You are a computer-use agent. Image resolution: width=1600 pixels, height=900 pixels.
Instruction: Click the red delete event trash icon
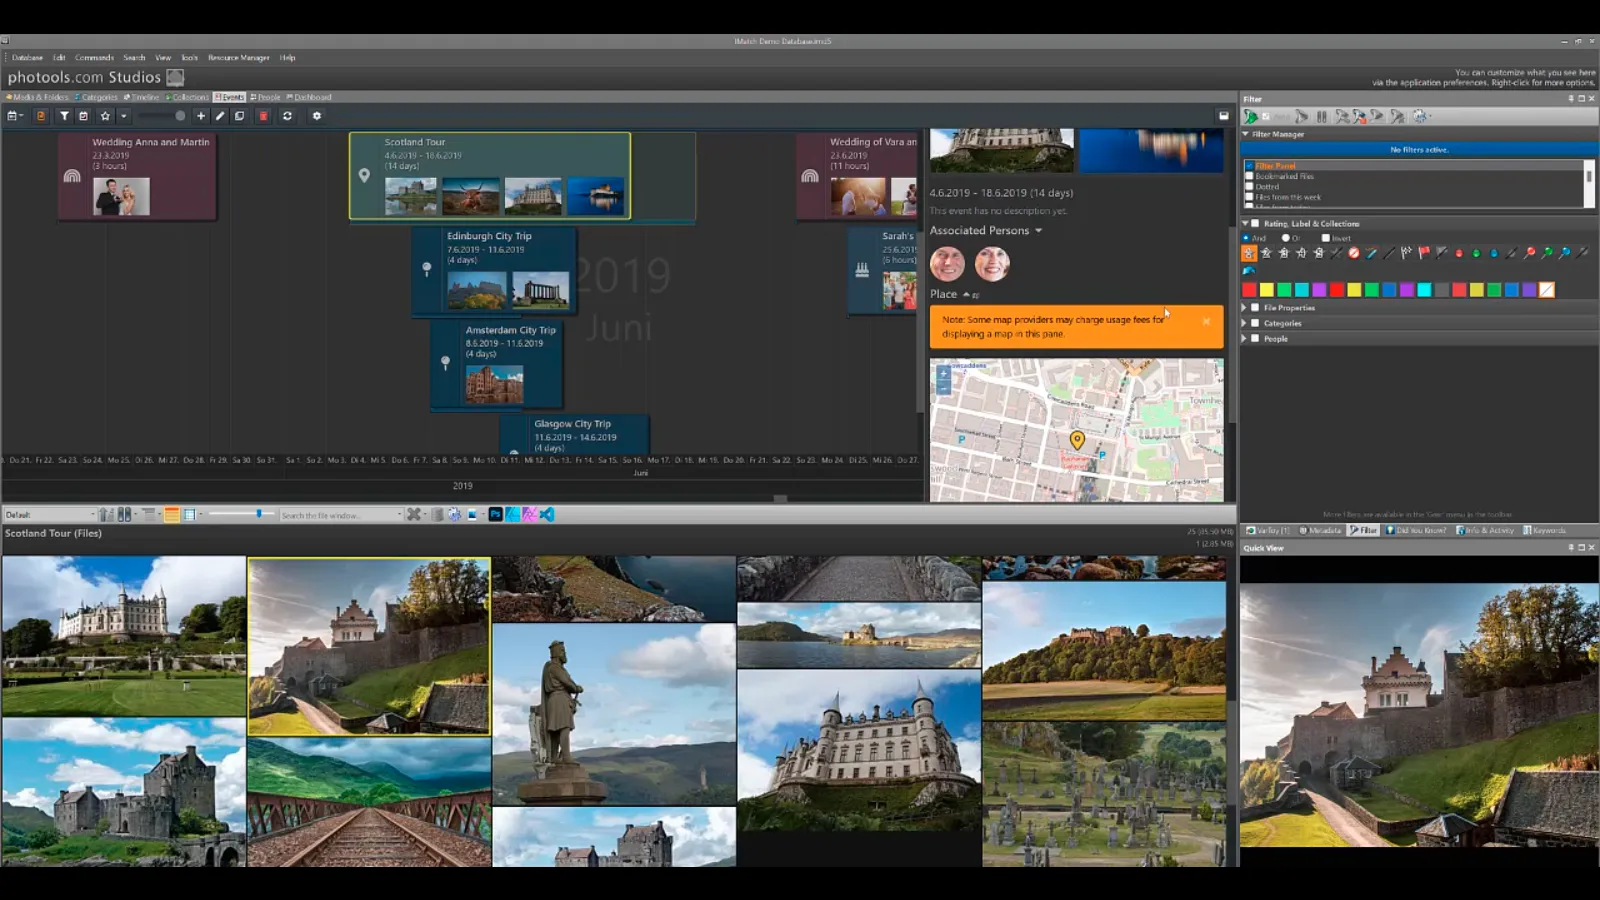[263, 116]
